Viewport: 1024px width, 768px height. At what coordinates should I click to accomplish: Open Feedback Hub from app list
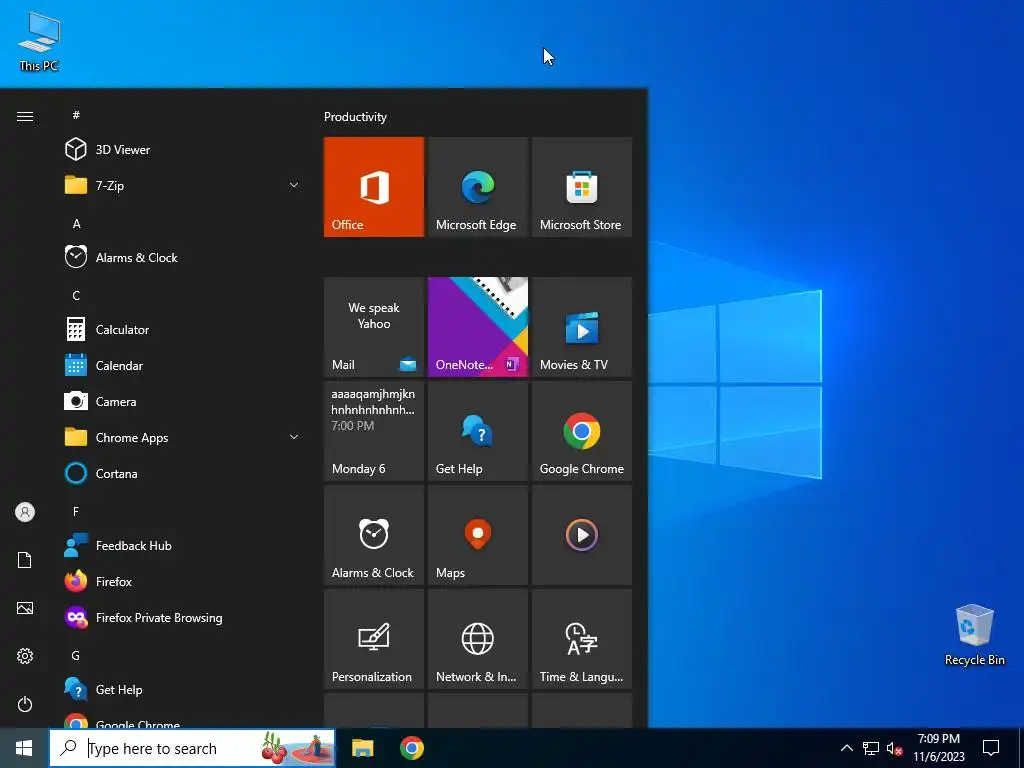[183, 545]
